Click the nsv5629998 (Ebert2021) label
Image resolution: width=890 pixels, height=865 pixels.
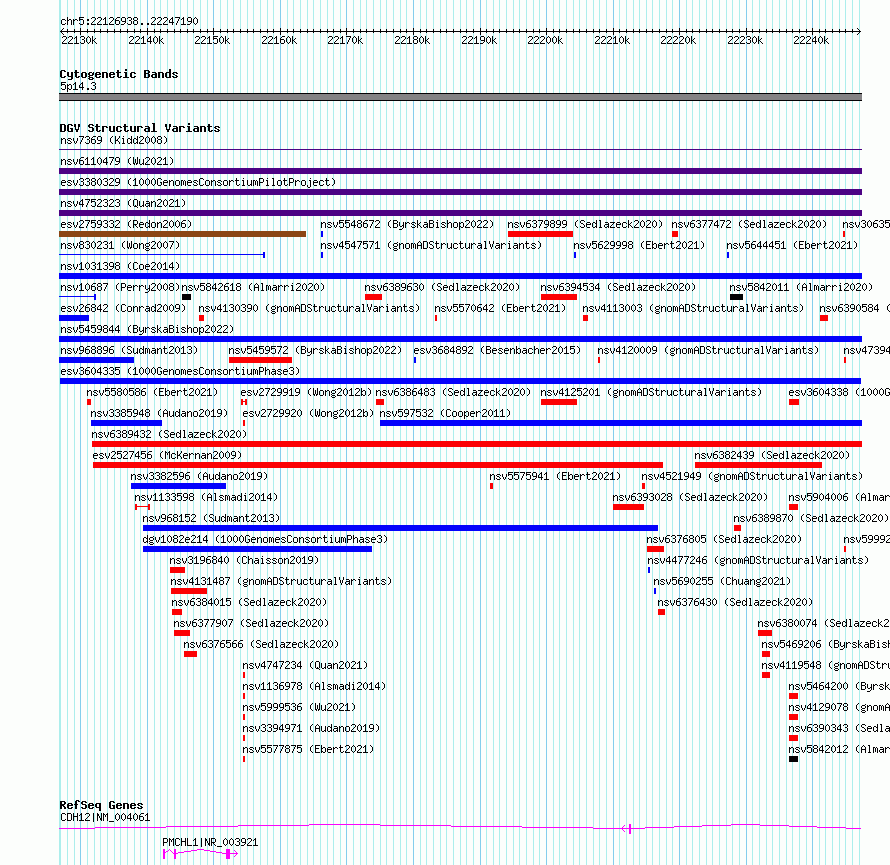click(639, 245)
